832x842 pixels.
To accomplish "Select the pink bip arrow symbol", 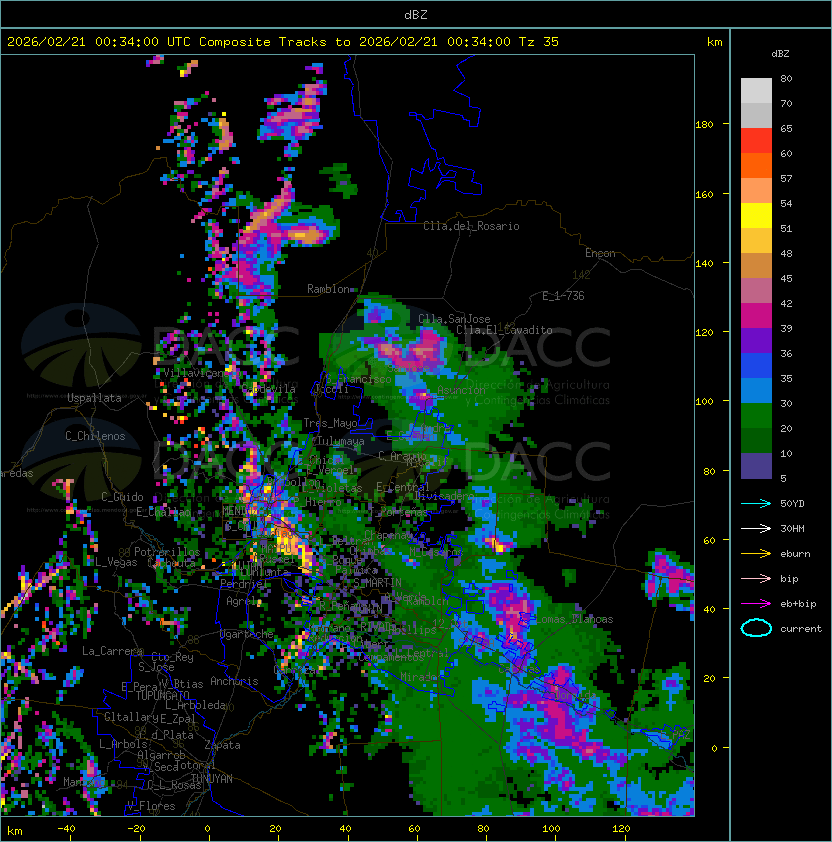I will [756, 578].
